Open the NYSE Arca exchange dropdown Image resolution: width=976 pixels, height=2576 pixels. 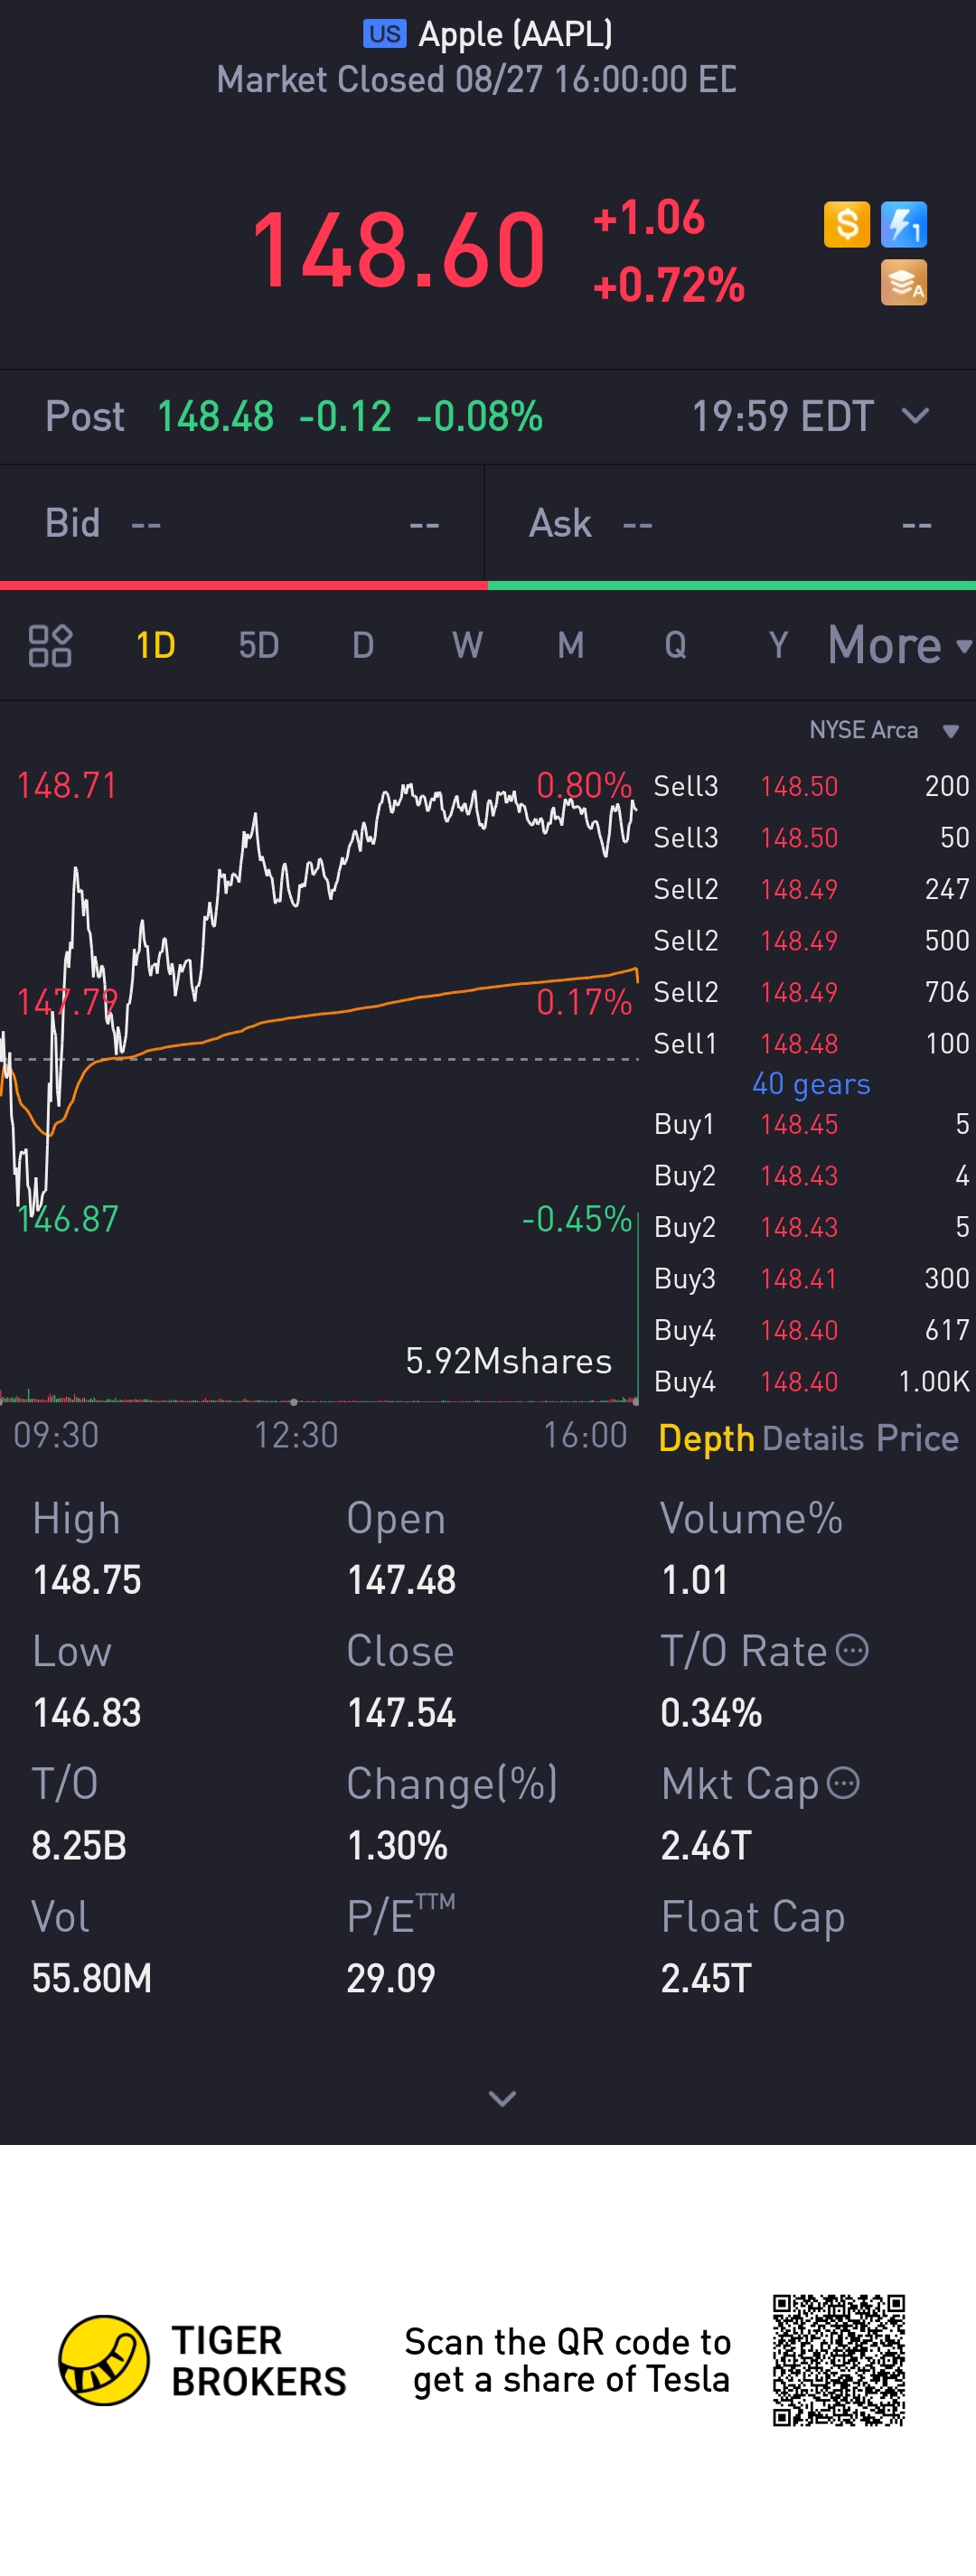(x=884, y=730)
